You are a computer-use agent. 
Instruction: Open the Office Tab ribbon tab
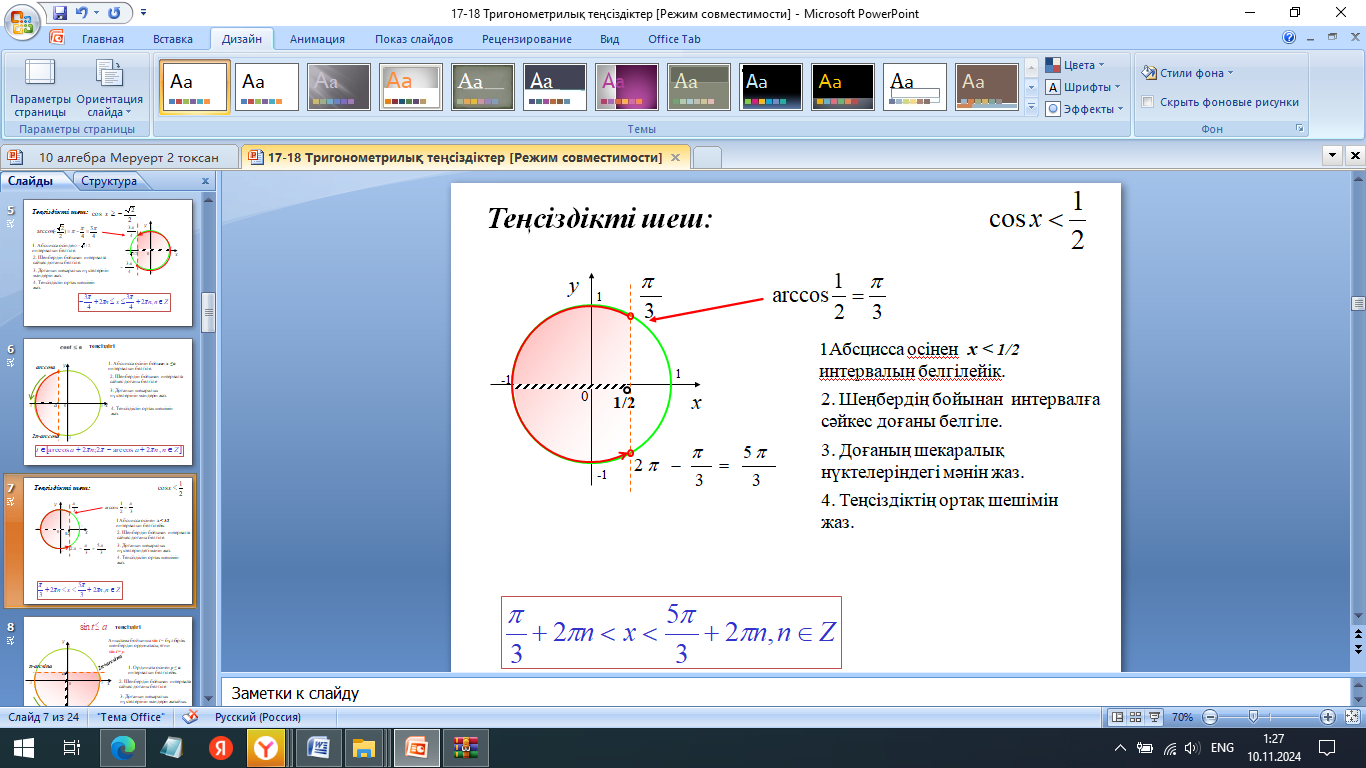(x=674, y=39)
